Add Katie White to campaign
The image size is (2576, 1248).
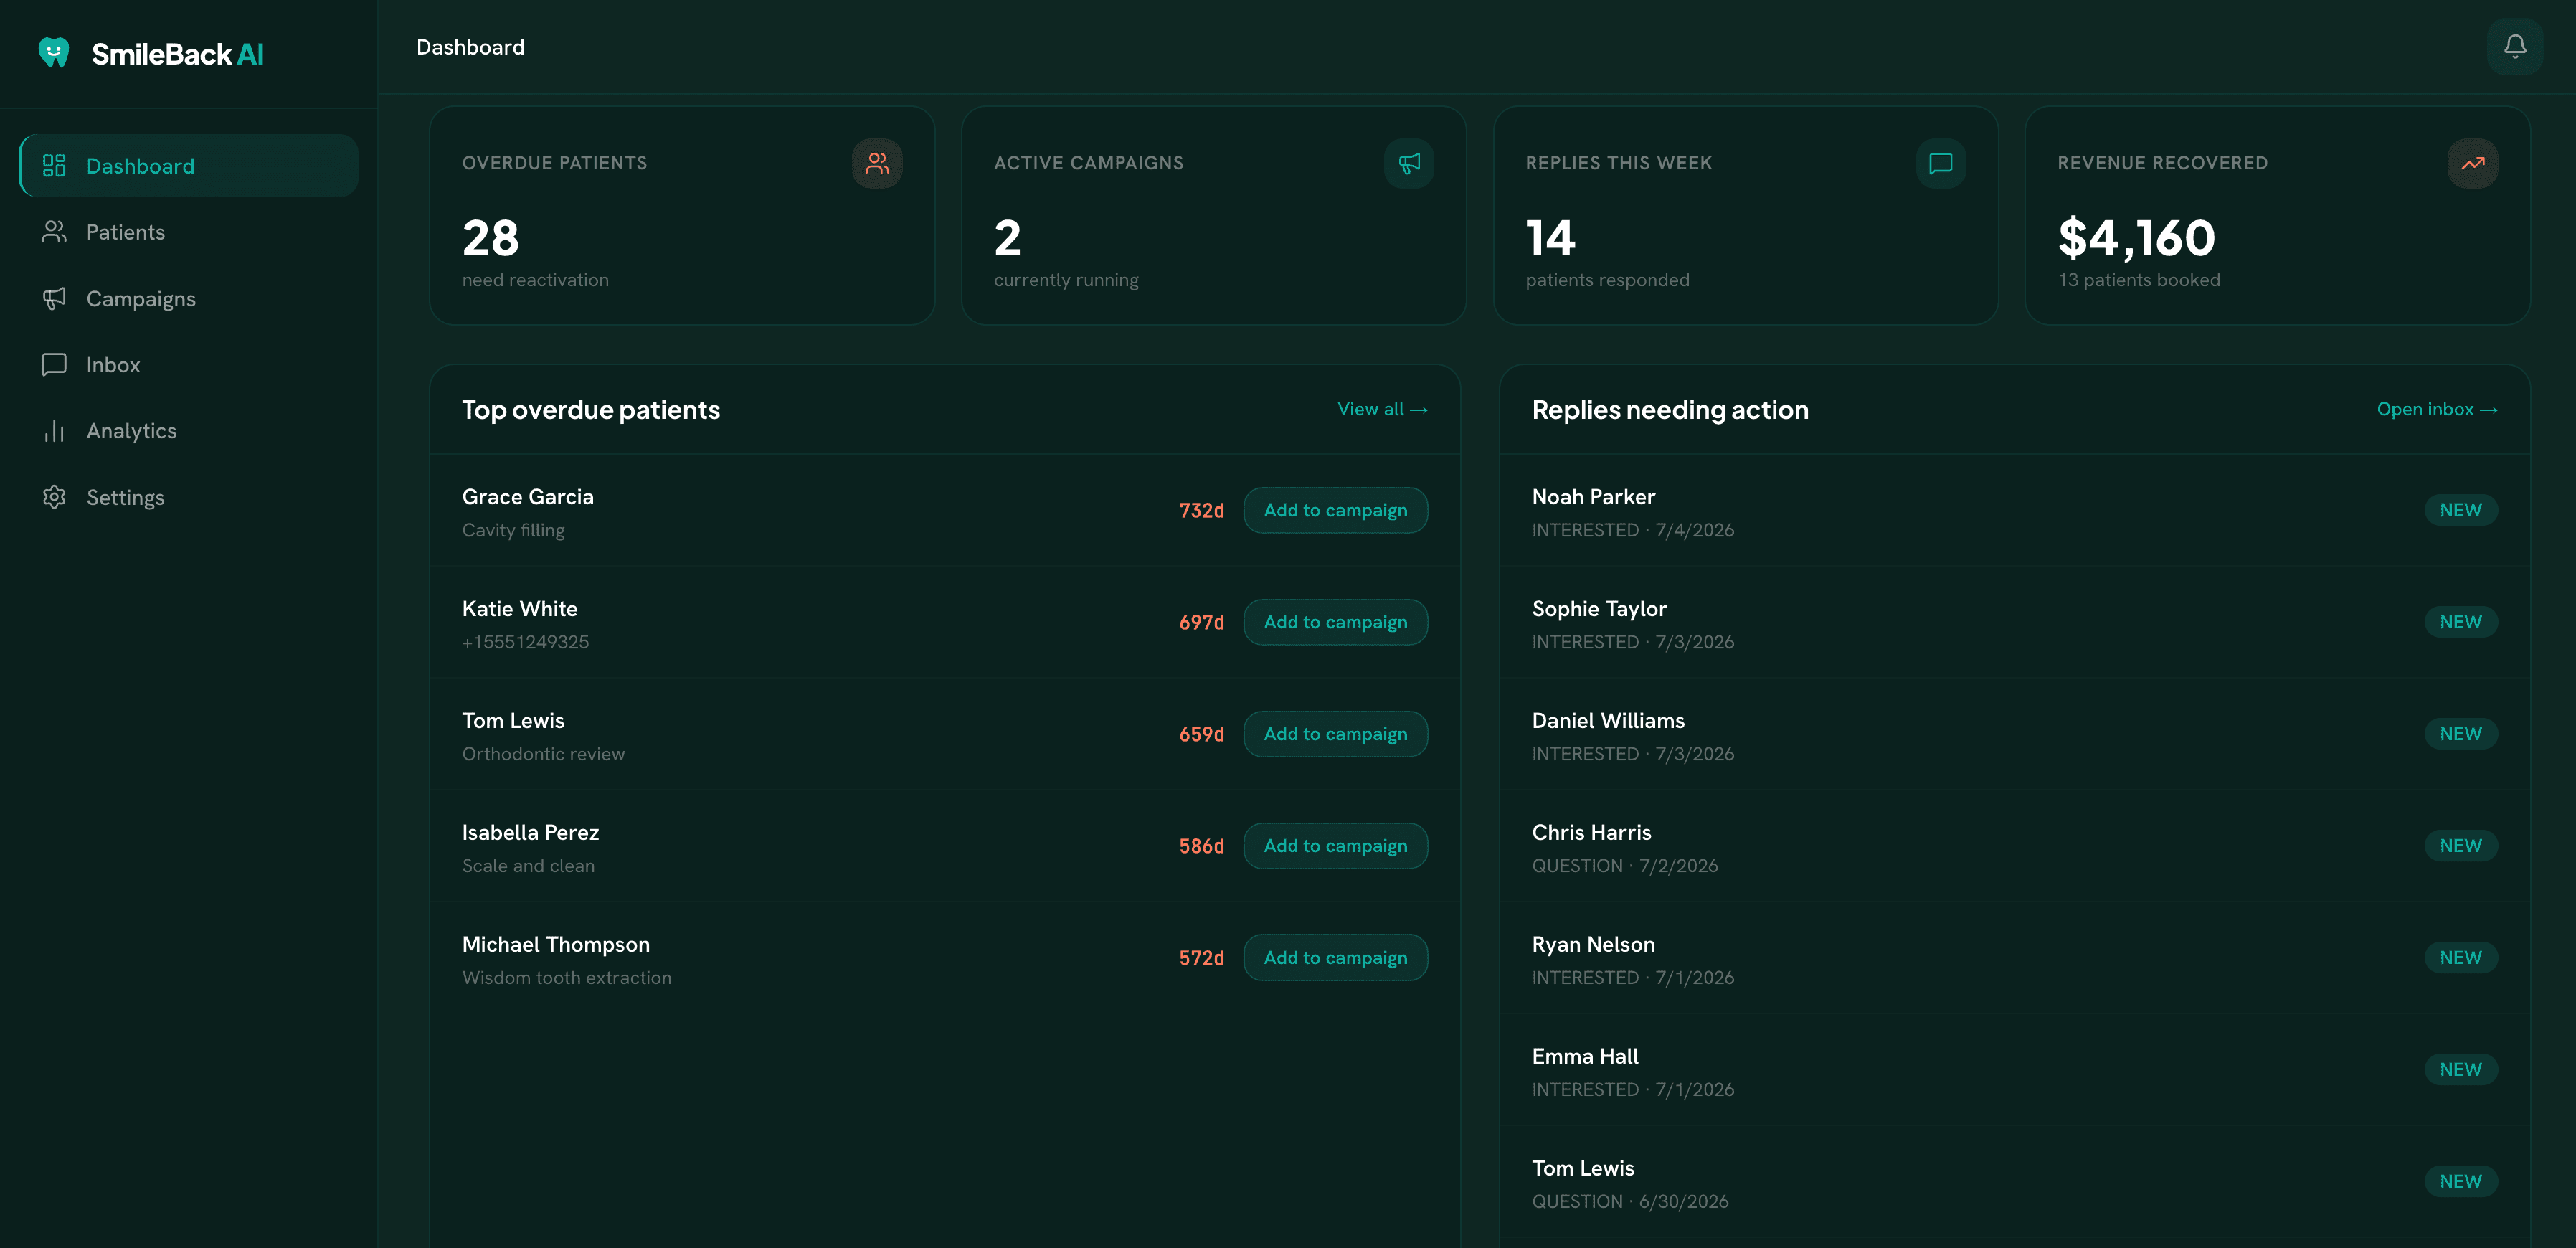tap(1335, 622)
